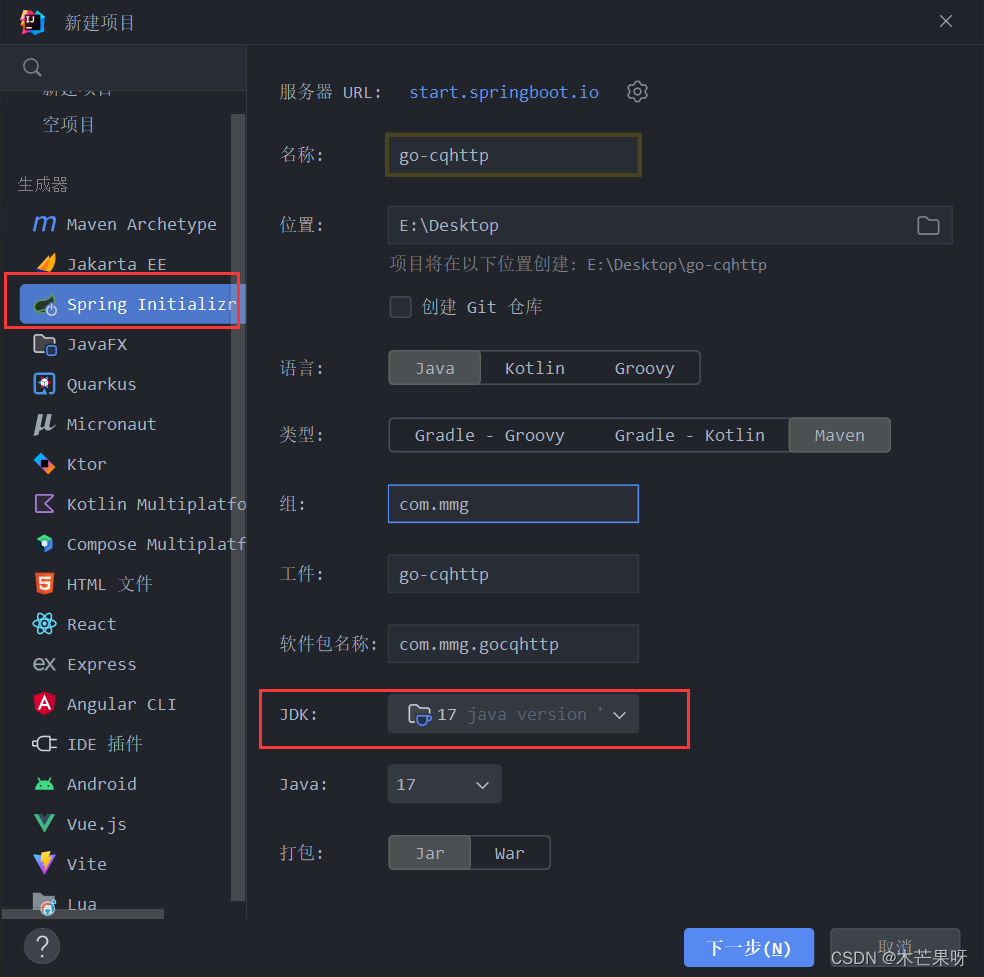
Task: Choose the HTML5 file icon
Action: pyautogui.click(x=44, y=584)
